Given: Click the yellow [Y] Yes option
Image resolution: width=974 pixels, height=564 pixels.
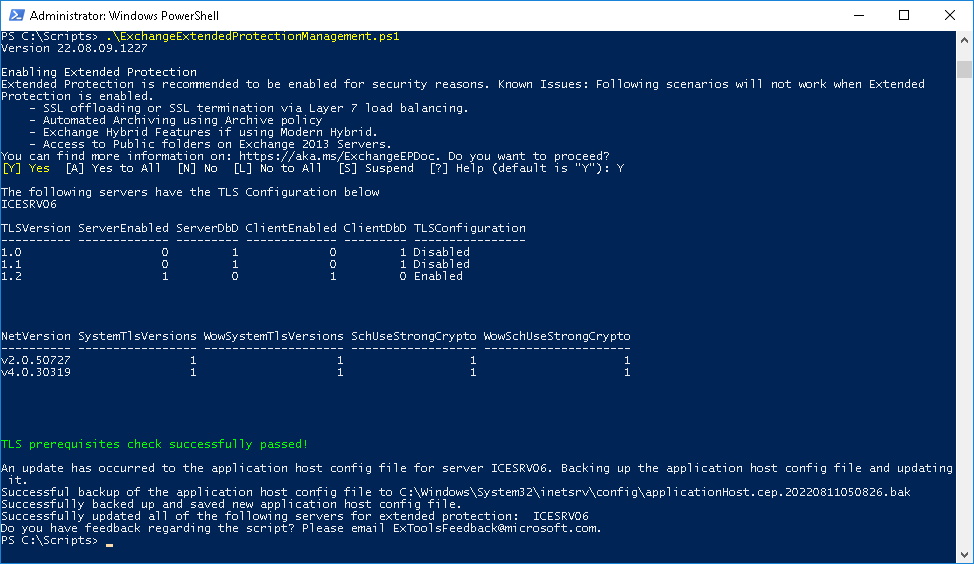Looking at the screenshot, I should point(25,168).
